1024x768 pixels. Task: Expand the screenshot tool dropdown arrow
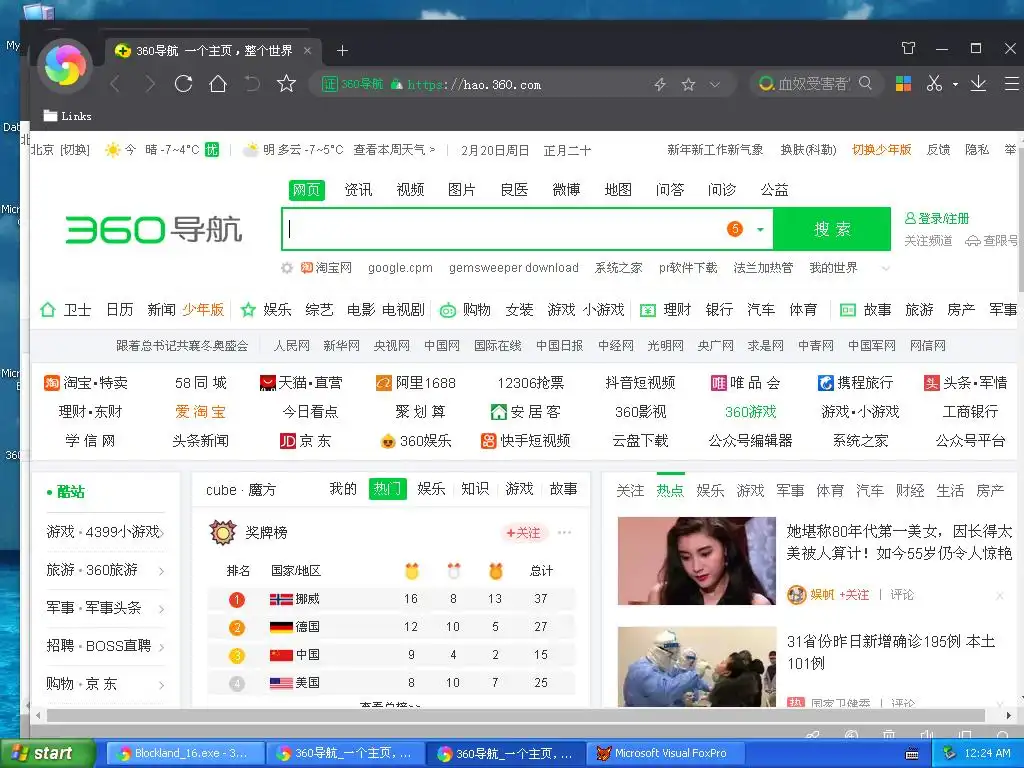coord(955,84)
